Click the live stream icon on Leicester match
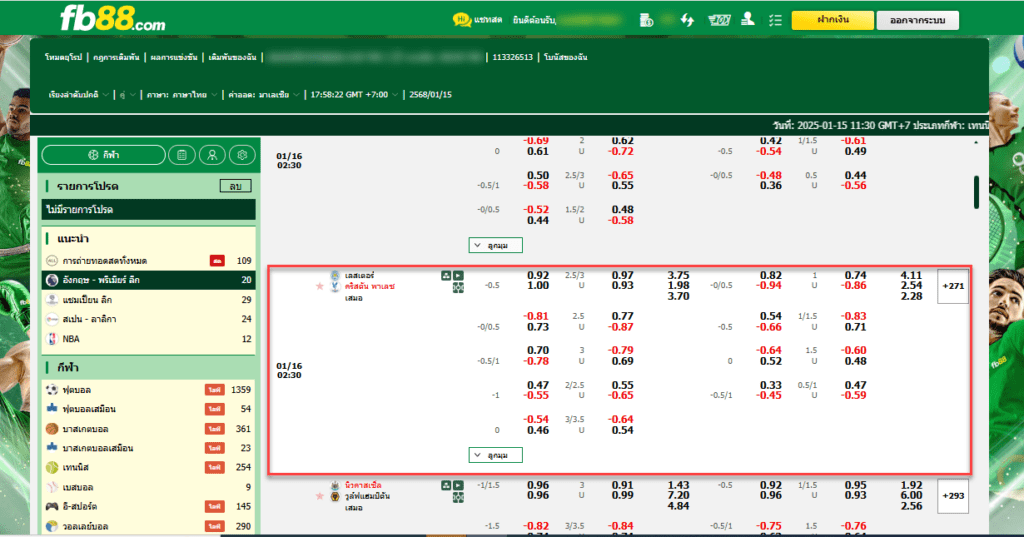This screenshot has height=537, width=1024. pos(446,276)
